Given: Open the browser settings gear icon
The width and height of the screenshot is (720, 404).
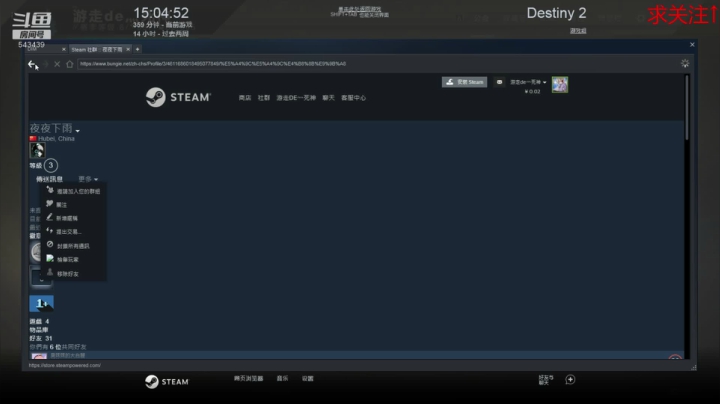Looking at the screenshot, I should [685, 63].
